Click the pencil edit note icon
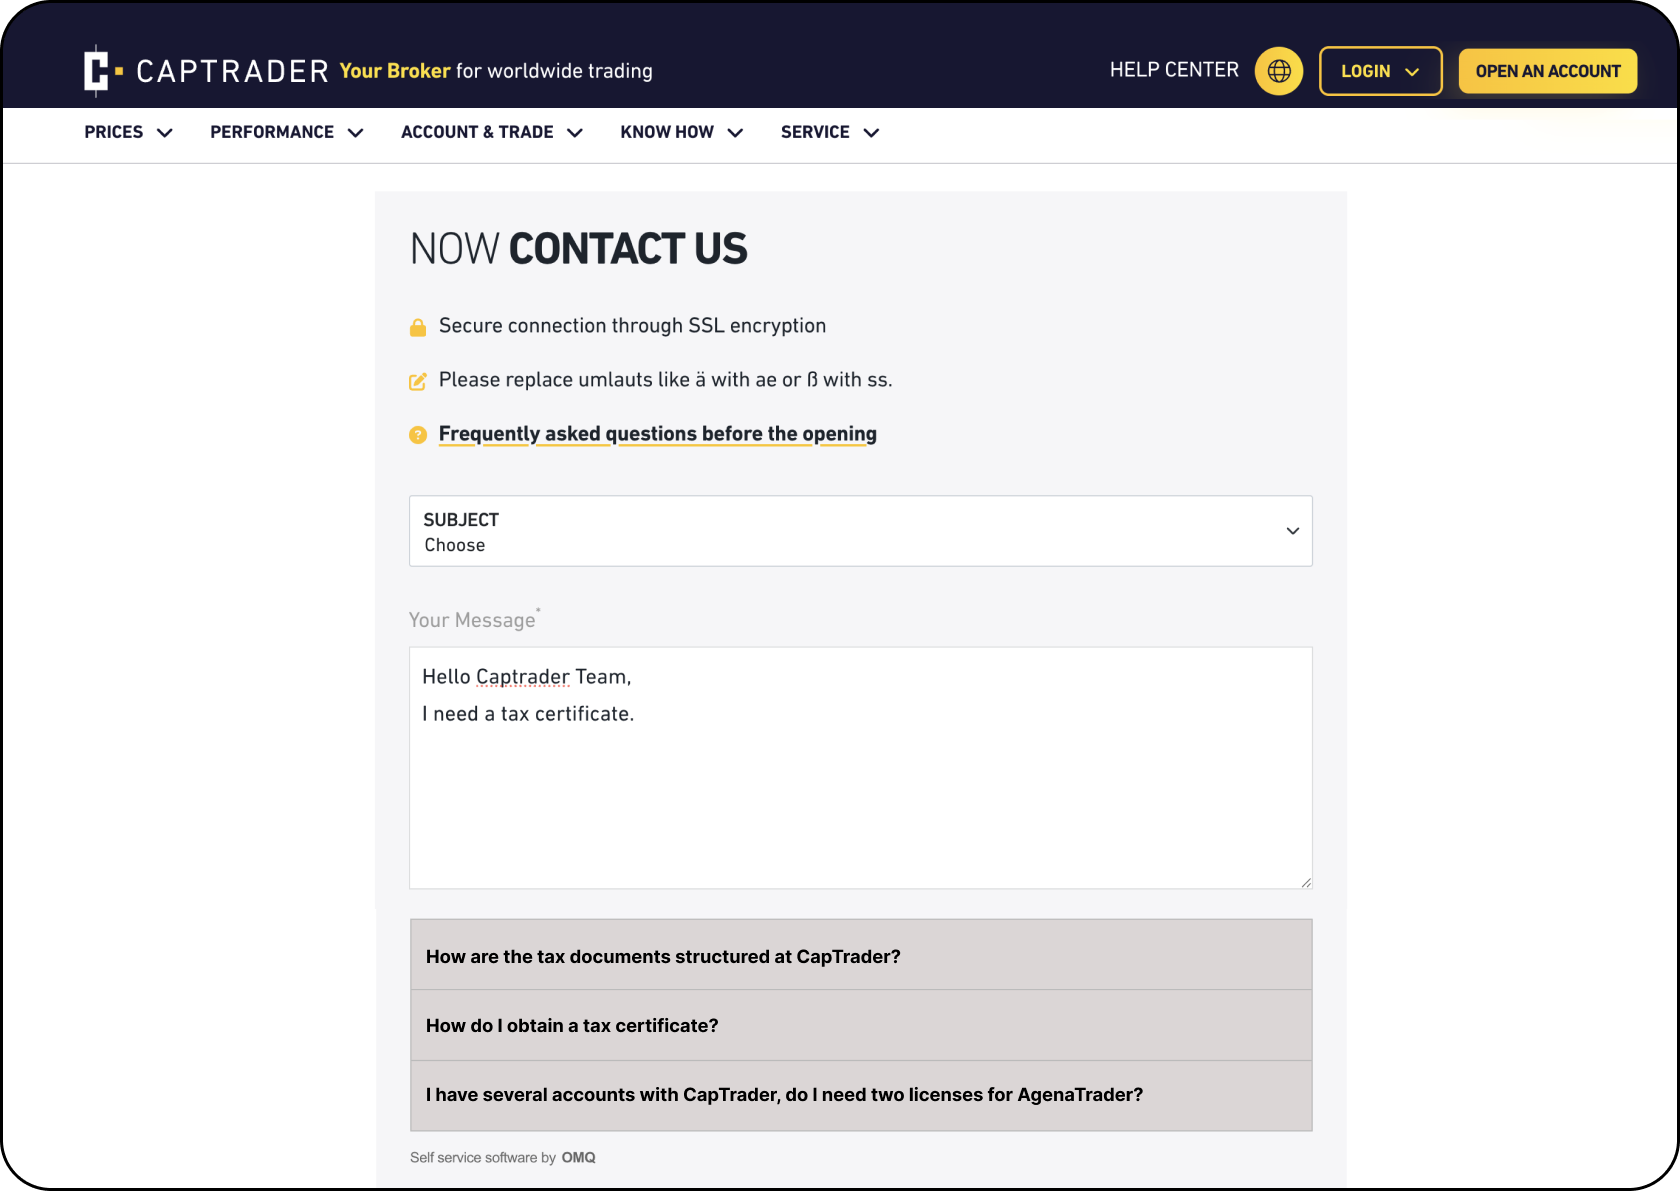This screenshot has height=1191, width=1680. (x=418, y=381)
